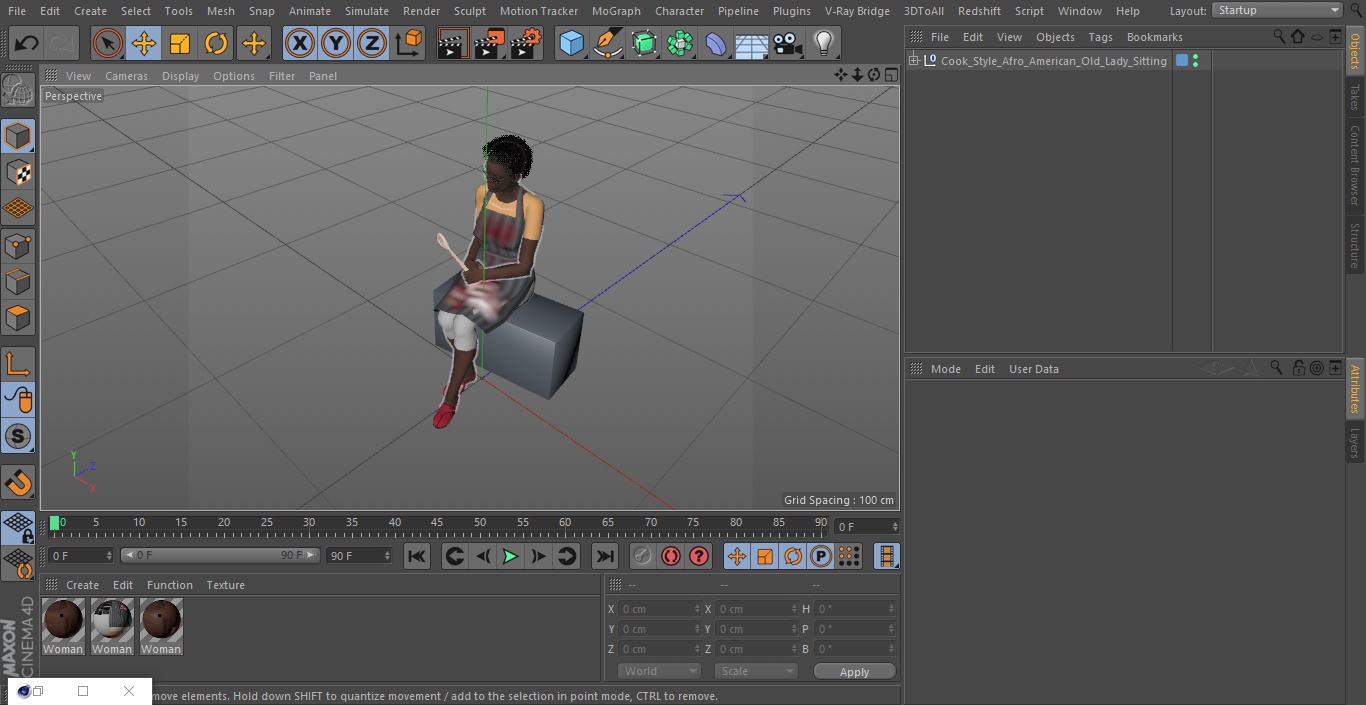
Task: Enable the Axis mode icon
Action: (x=18, y=364)
